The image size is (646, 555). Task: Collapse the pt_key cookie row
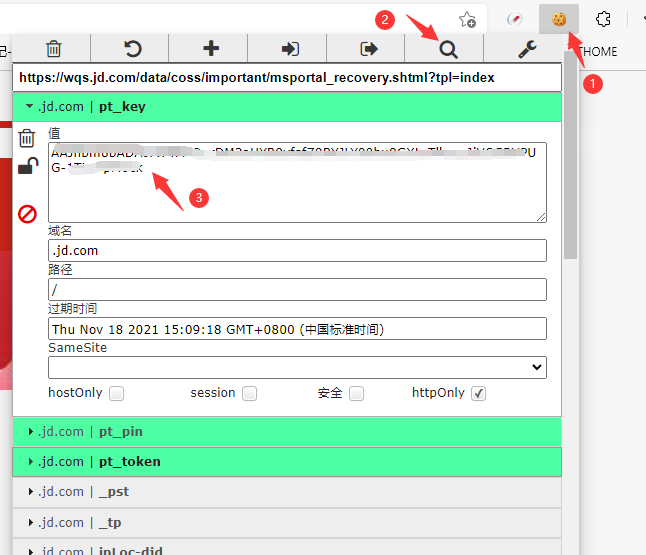pos(287,107)
